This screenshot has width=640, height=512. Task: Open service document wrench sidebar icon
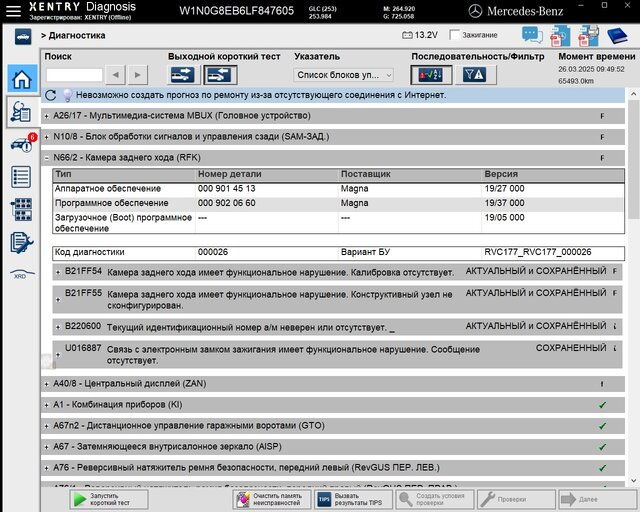coord(22,243)
